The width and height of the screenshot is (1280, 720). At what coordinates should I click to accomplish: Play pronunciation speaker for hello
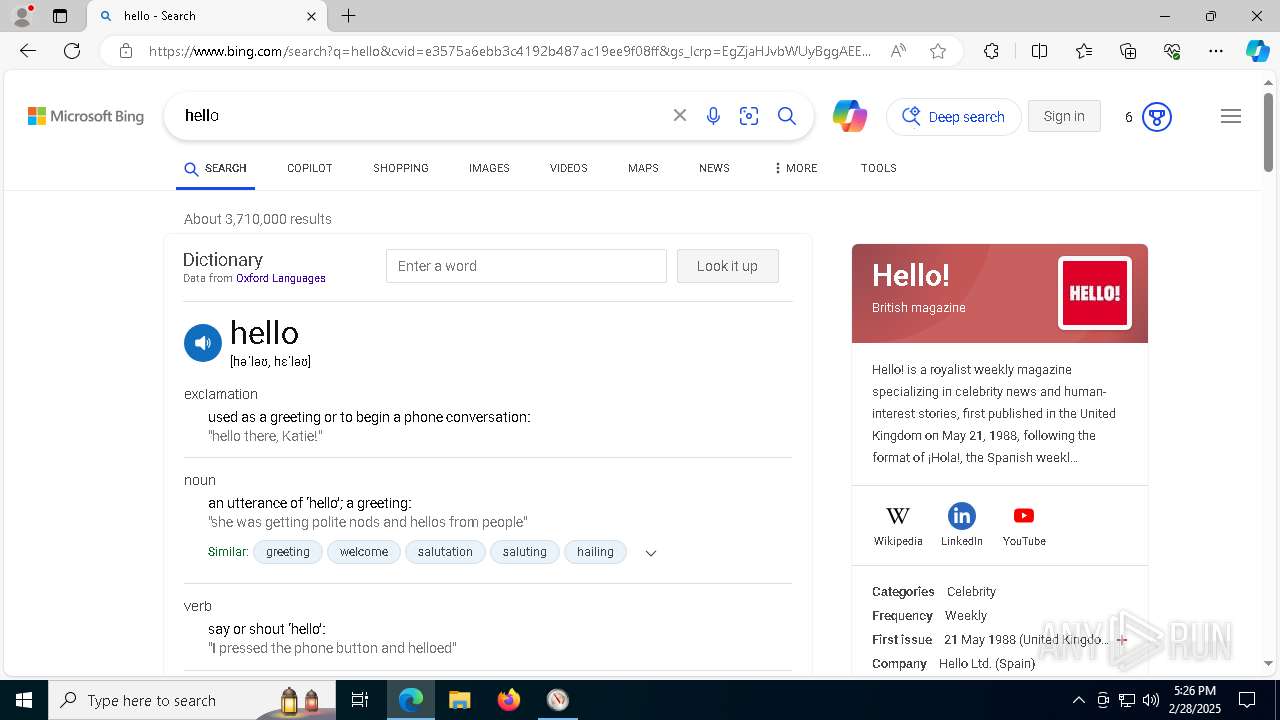coord(202,343)
